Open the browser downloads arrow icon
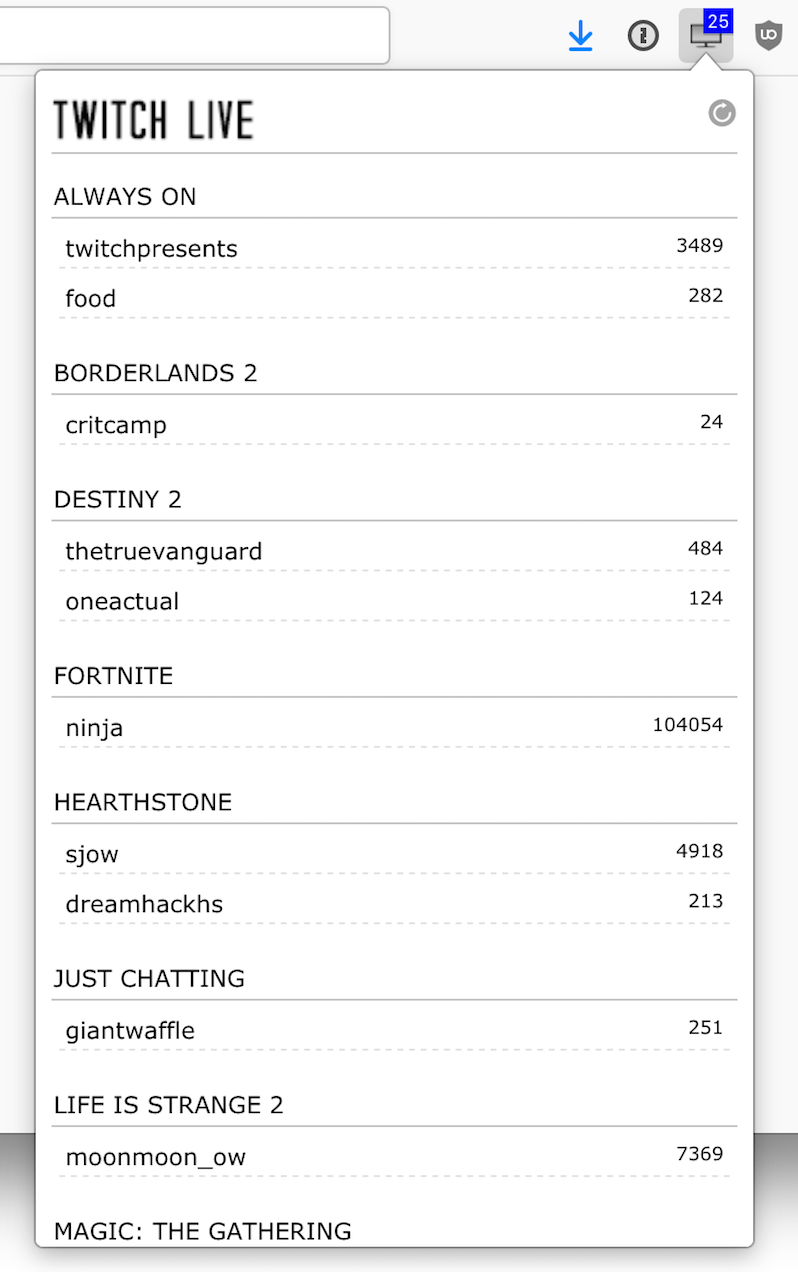Viewport: 798px width, 1272px height. coord(580,37)
